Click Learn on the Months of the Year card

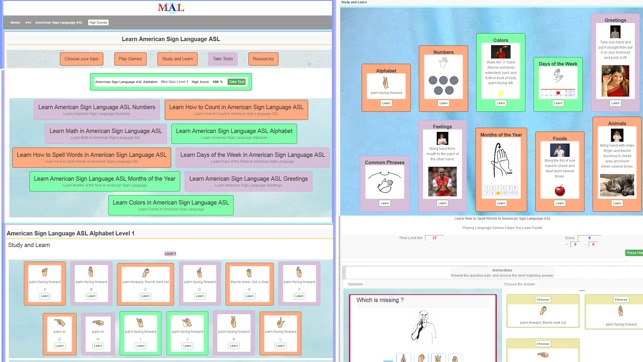(501, 203)
